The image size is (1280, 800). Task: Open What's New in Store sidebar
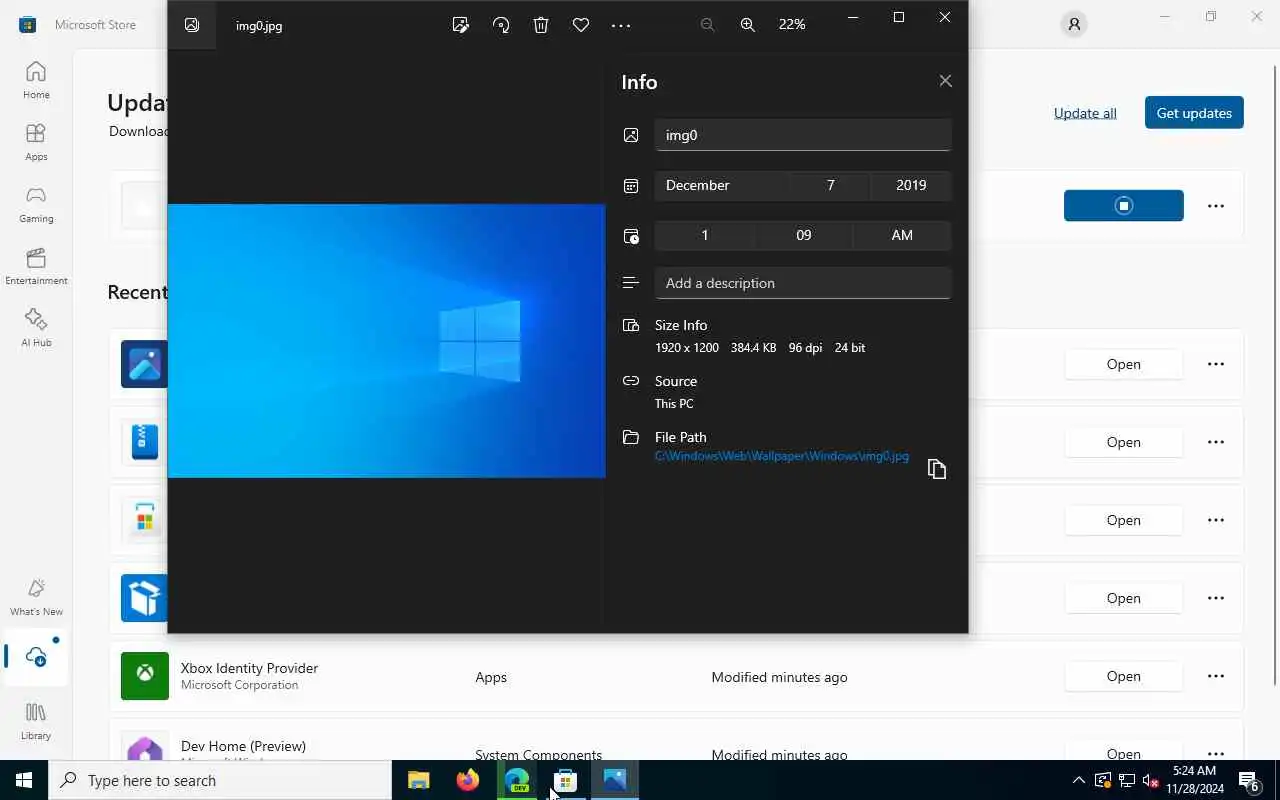(36, 597)
